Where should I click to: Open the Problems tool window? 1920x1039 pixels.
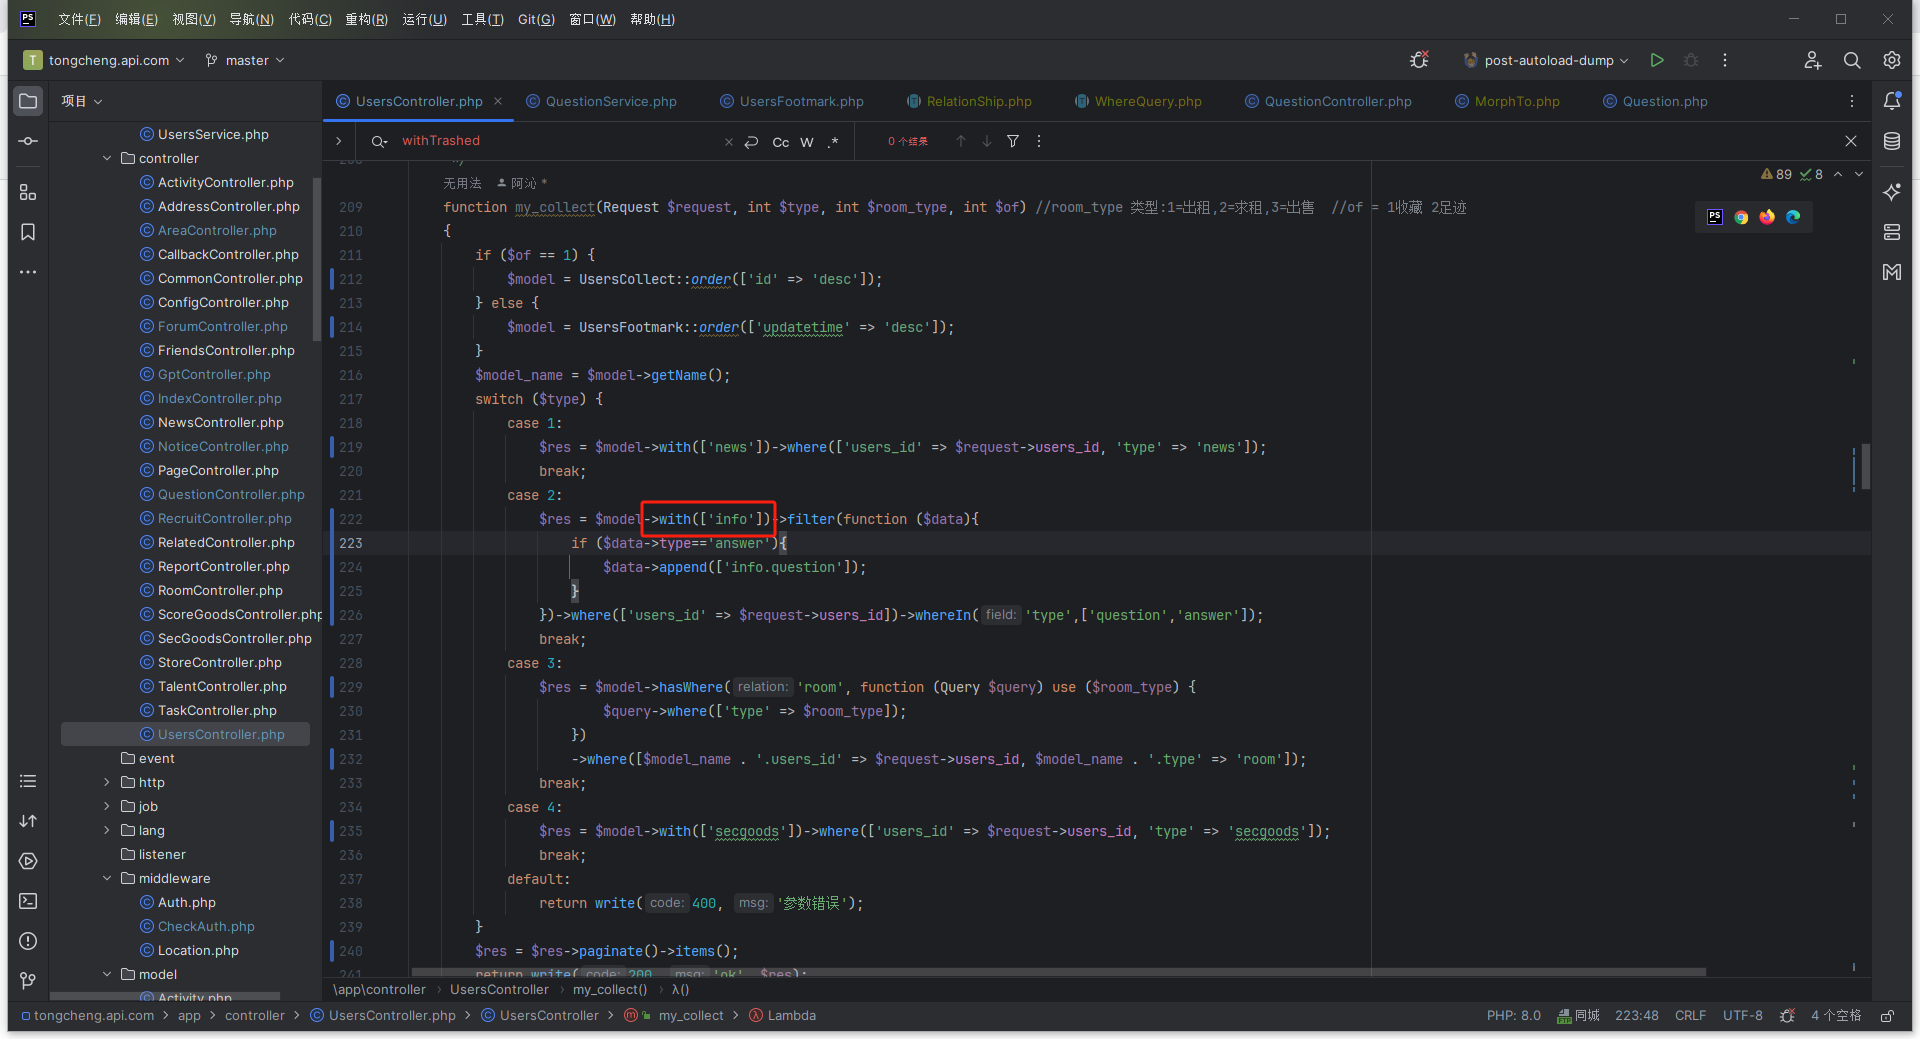coord(27,941)
